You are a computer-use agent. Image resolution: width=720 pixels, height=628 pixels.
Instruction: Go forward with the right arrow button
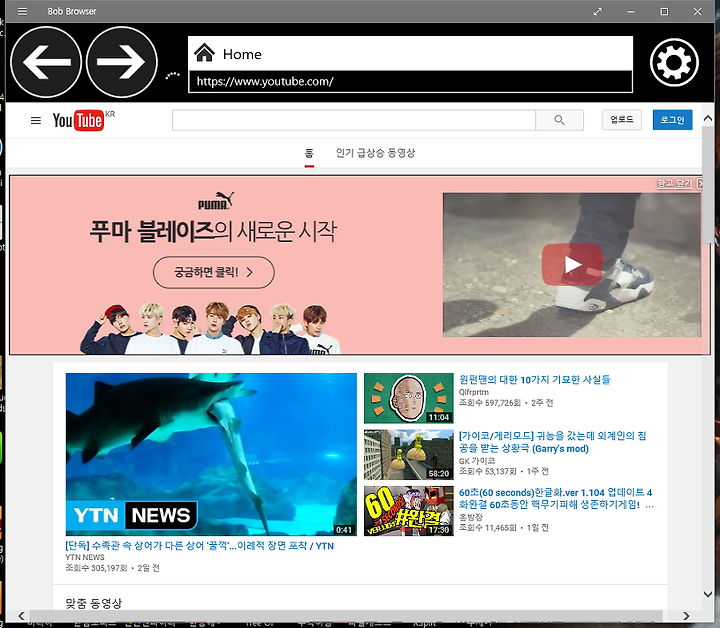pyautogui.click(x=122, y=62)
